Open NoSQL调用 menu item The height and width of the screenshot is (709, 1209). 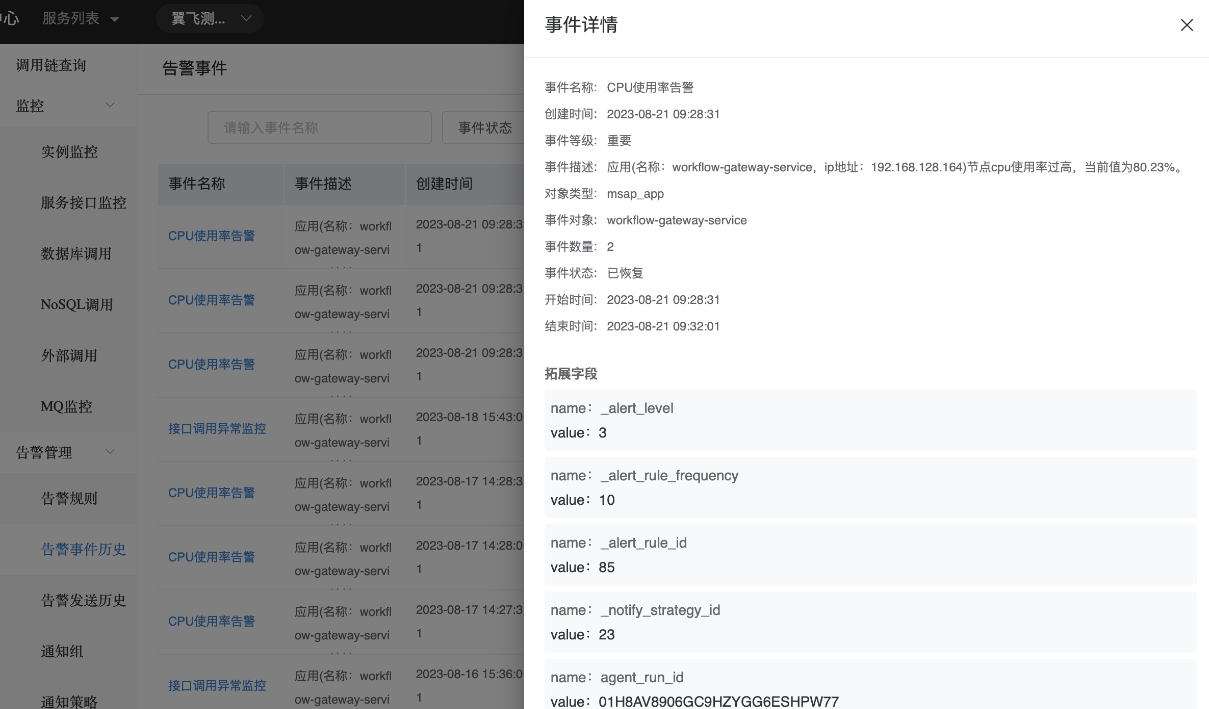[77, 305]
